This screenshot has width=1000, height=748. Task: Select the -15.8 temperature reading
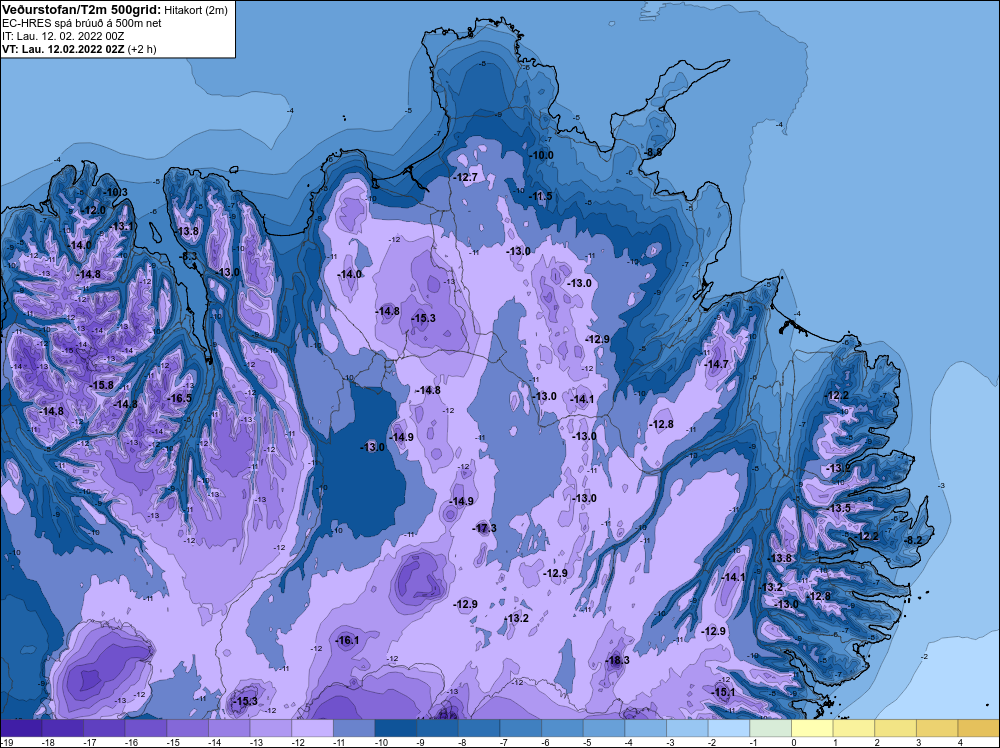pos(101,385)
